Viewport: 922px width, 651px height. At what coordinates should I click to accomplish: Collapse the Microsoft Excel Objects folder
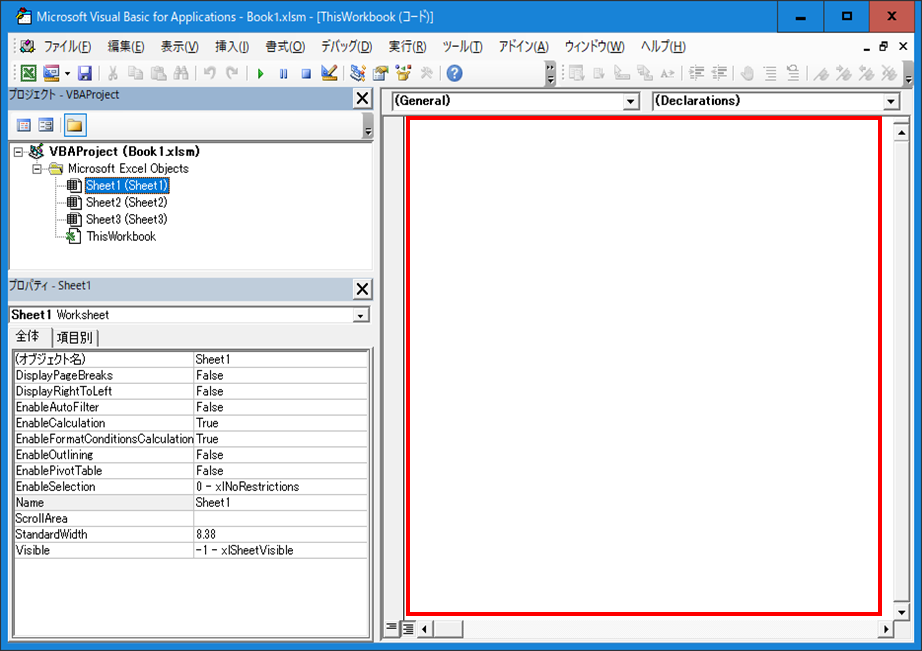pos(37,169)
